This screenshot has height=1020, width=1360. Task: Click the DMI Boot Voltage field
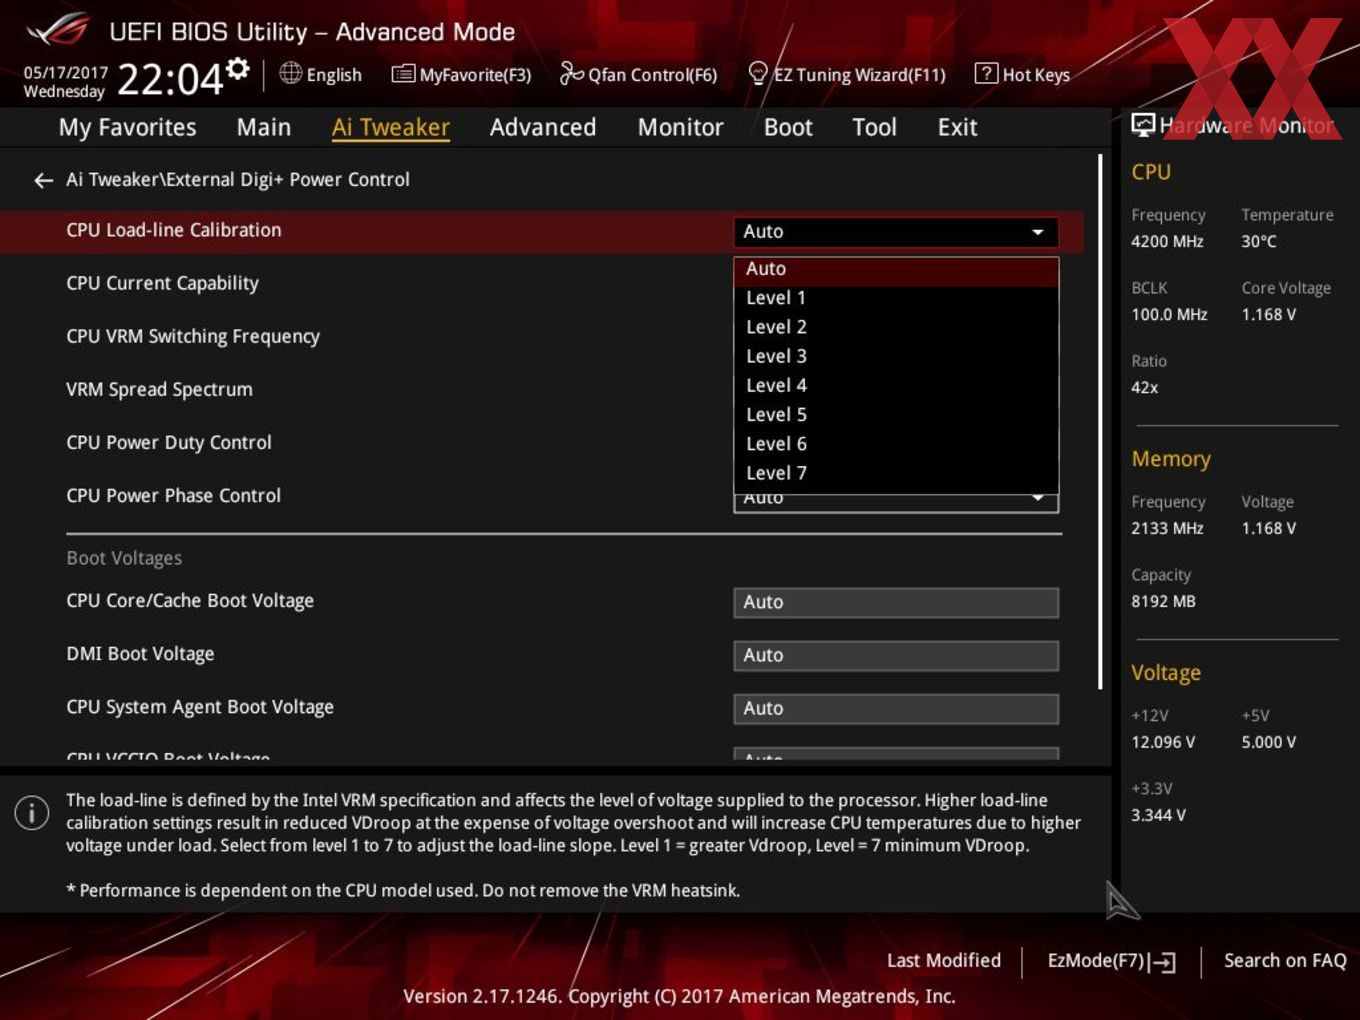896,655
